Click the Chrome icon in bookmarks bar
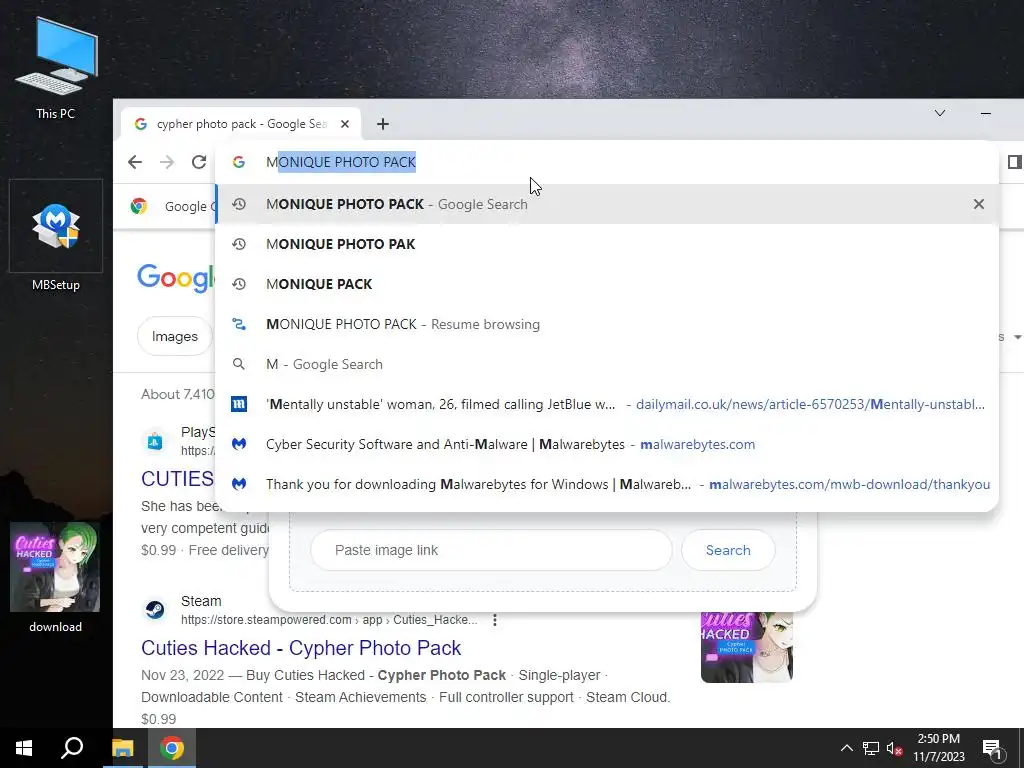The width and height of the screenshot is (1024, 768). pos(138,206)
